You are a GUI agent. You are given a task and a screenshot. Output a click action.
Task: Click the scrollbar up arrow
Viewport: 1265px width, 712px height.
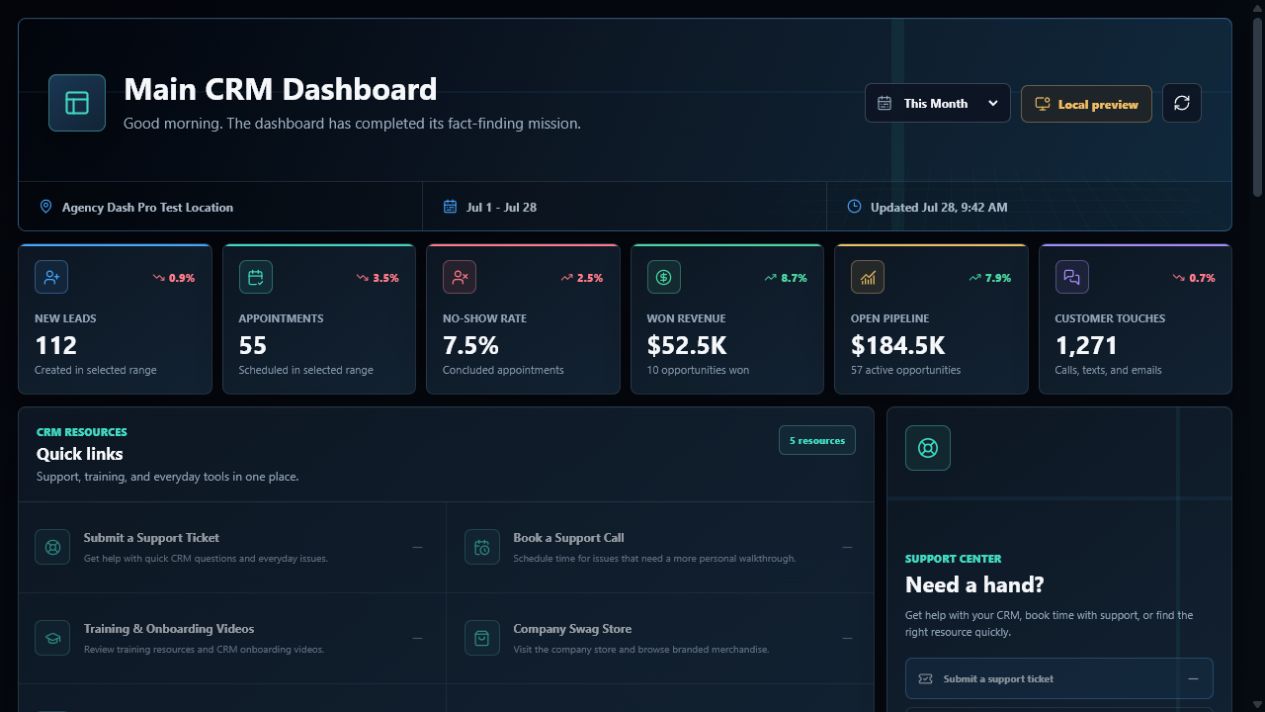(1258, 7)
